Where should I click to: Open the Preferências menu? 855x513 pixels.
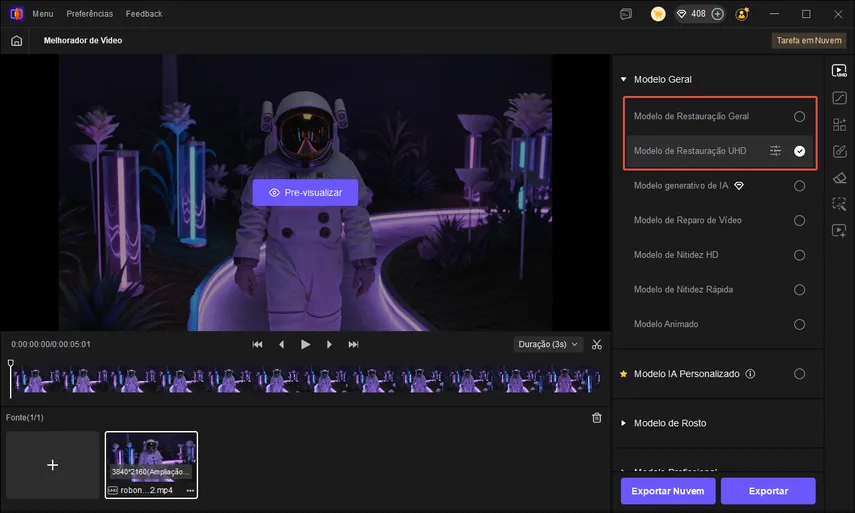[x=90, y=14]
